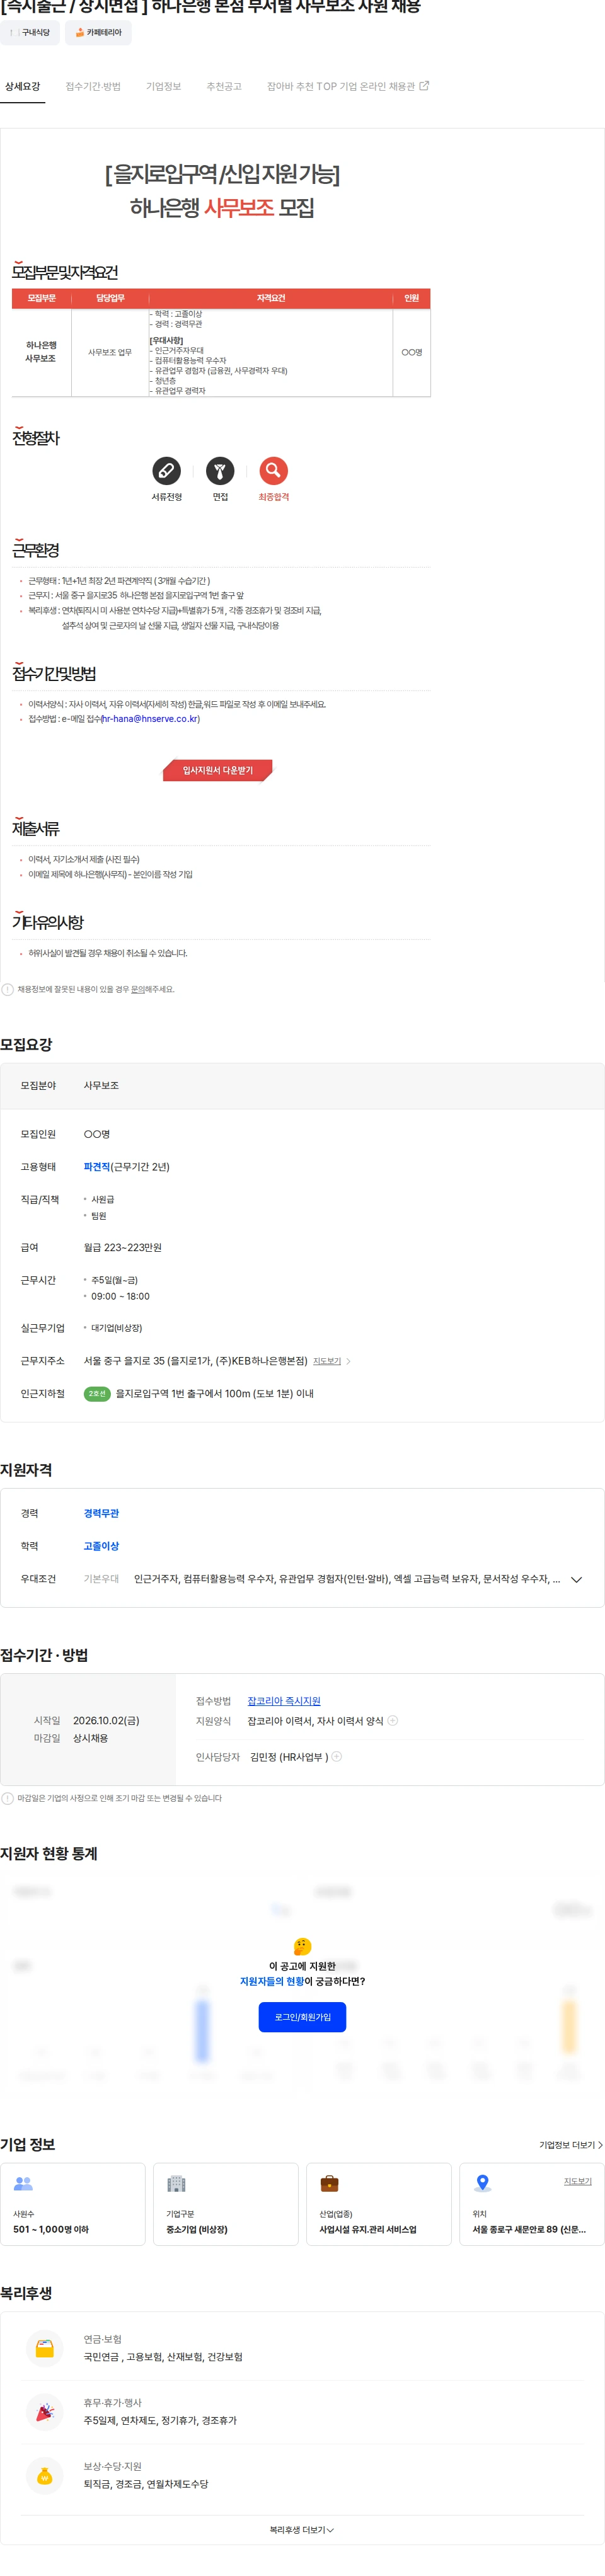This screenshot has height=2576, width=605.
Task: Open 잡아바 추천 TOP 기업 온라인 채용관
Action: (x=348, y=87)
